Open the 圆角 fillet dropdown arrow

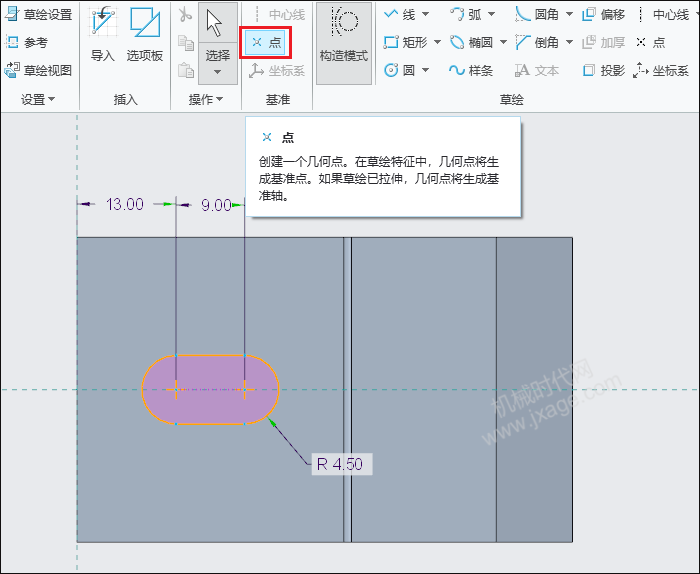click(569, 14)
